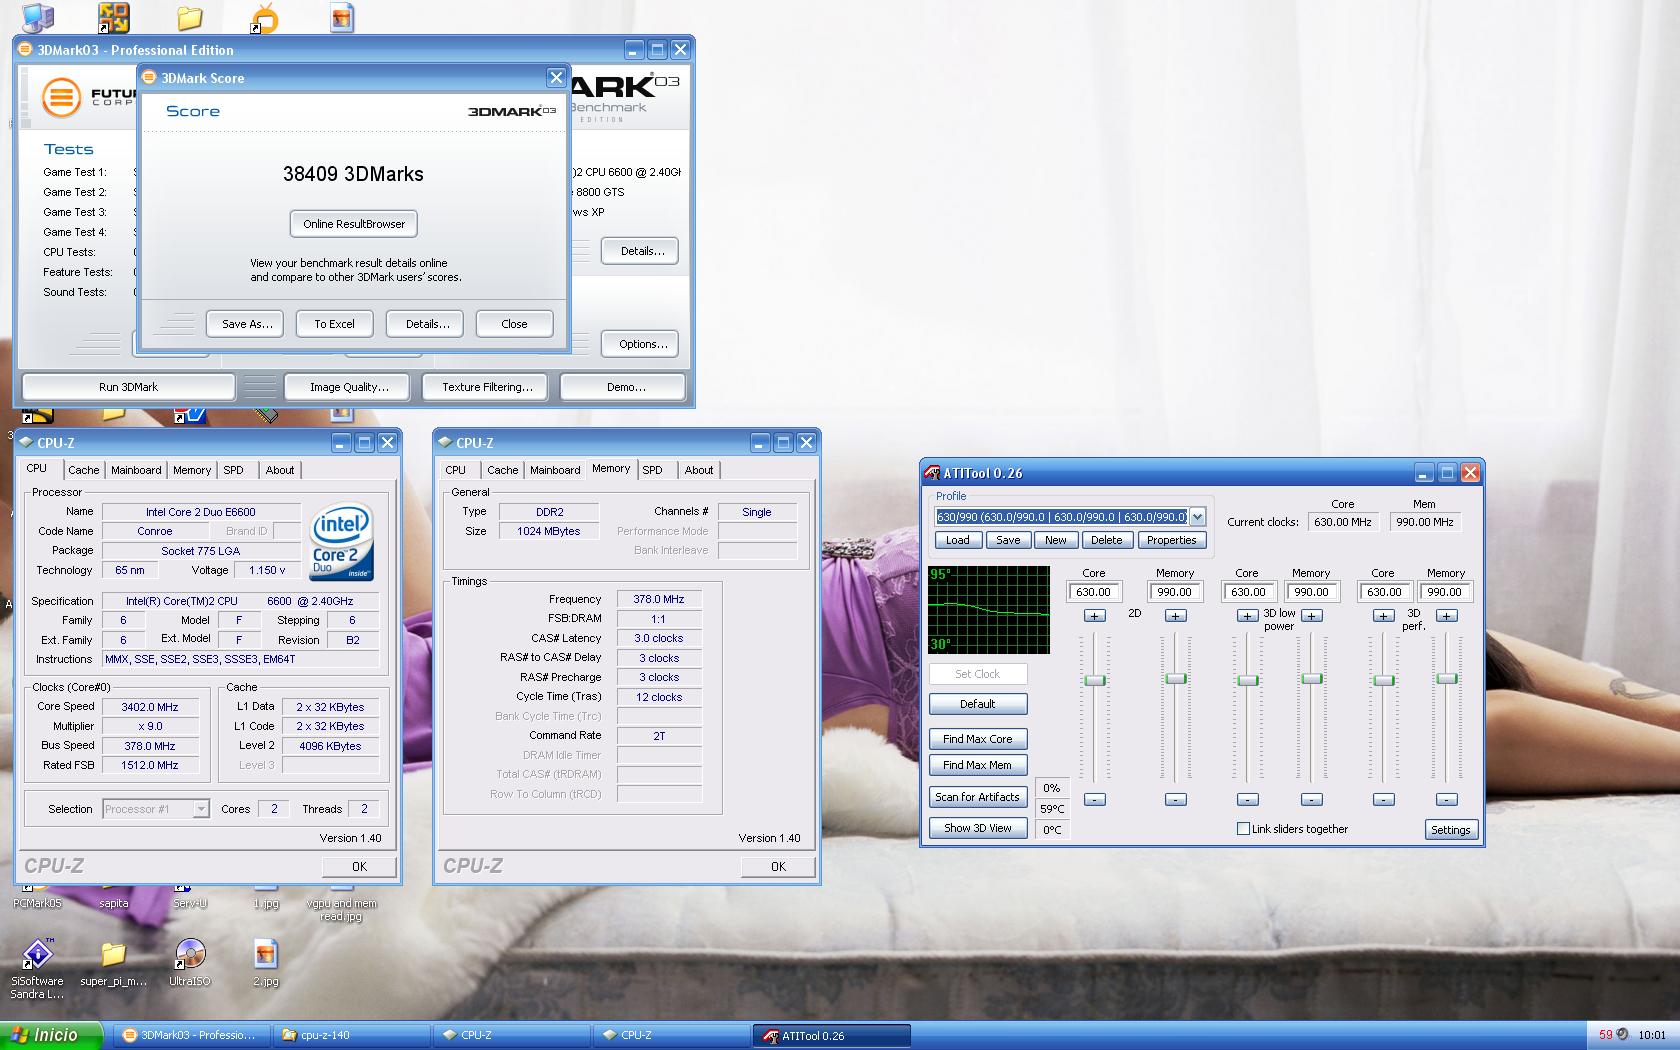Image resolution: width=1680 pixels, height=1050 pixels.
Task: Click the 3D perf. Memory 990.00 field
Action: (x=1445, y=592)
